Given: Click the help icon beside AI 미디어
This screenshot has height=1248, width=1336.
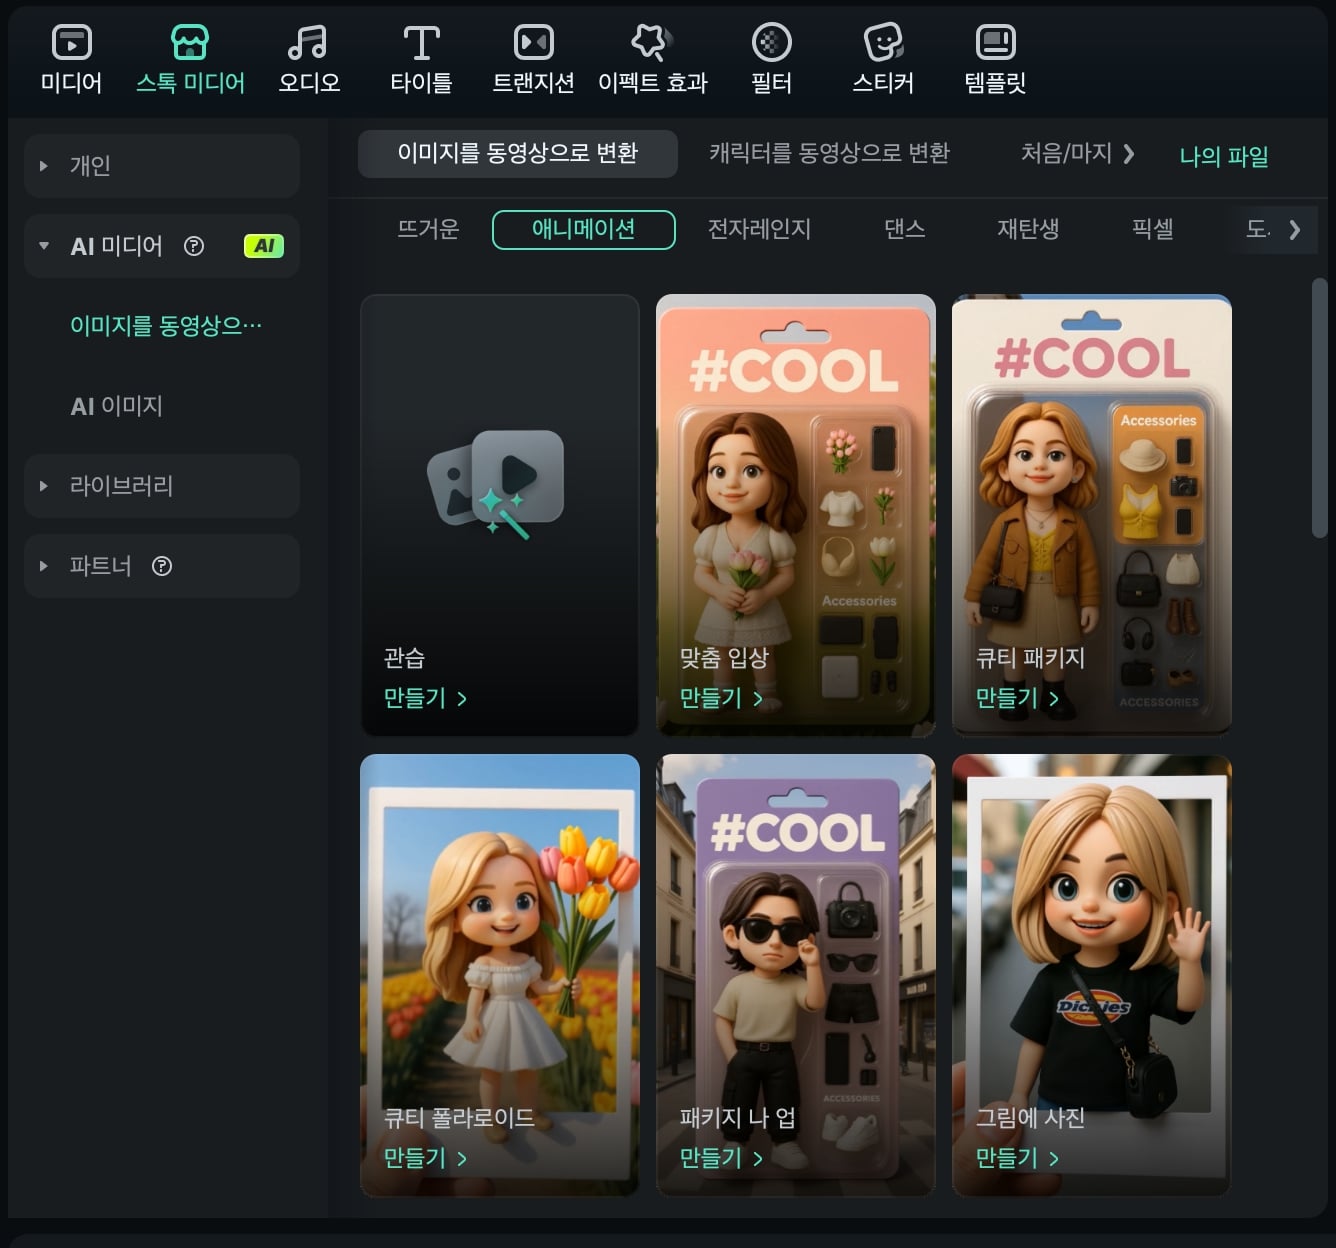Looking at the screenshot, I should (x=194, y=246).
